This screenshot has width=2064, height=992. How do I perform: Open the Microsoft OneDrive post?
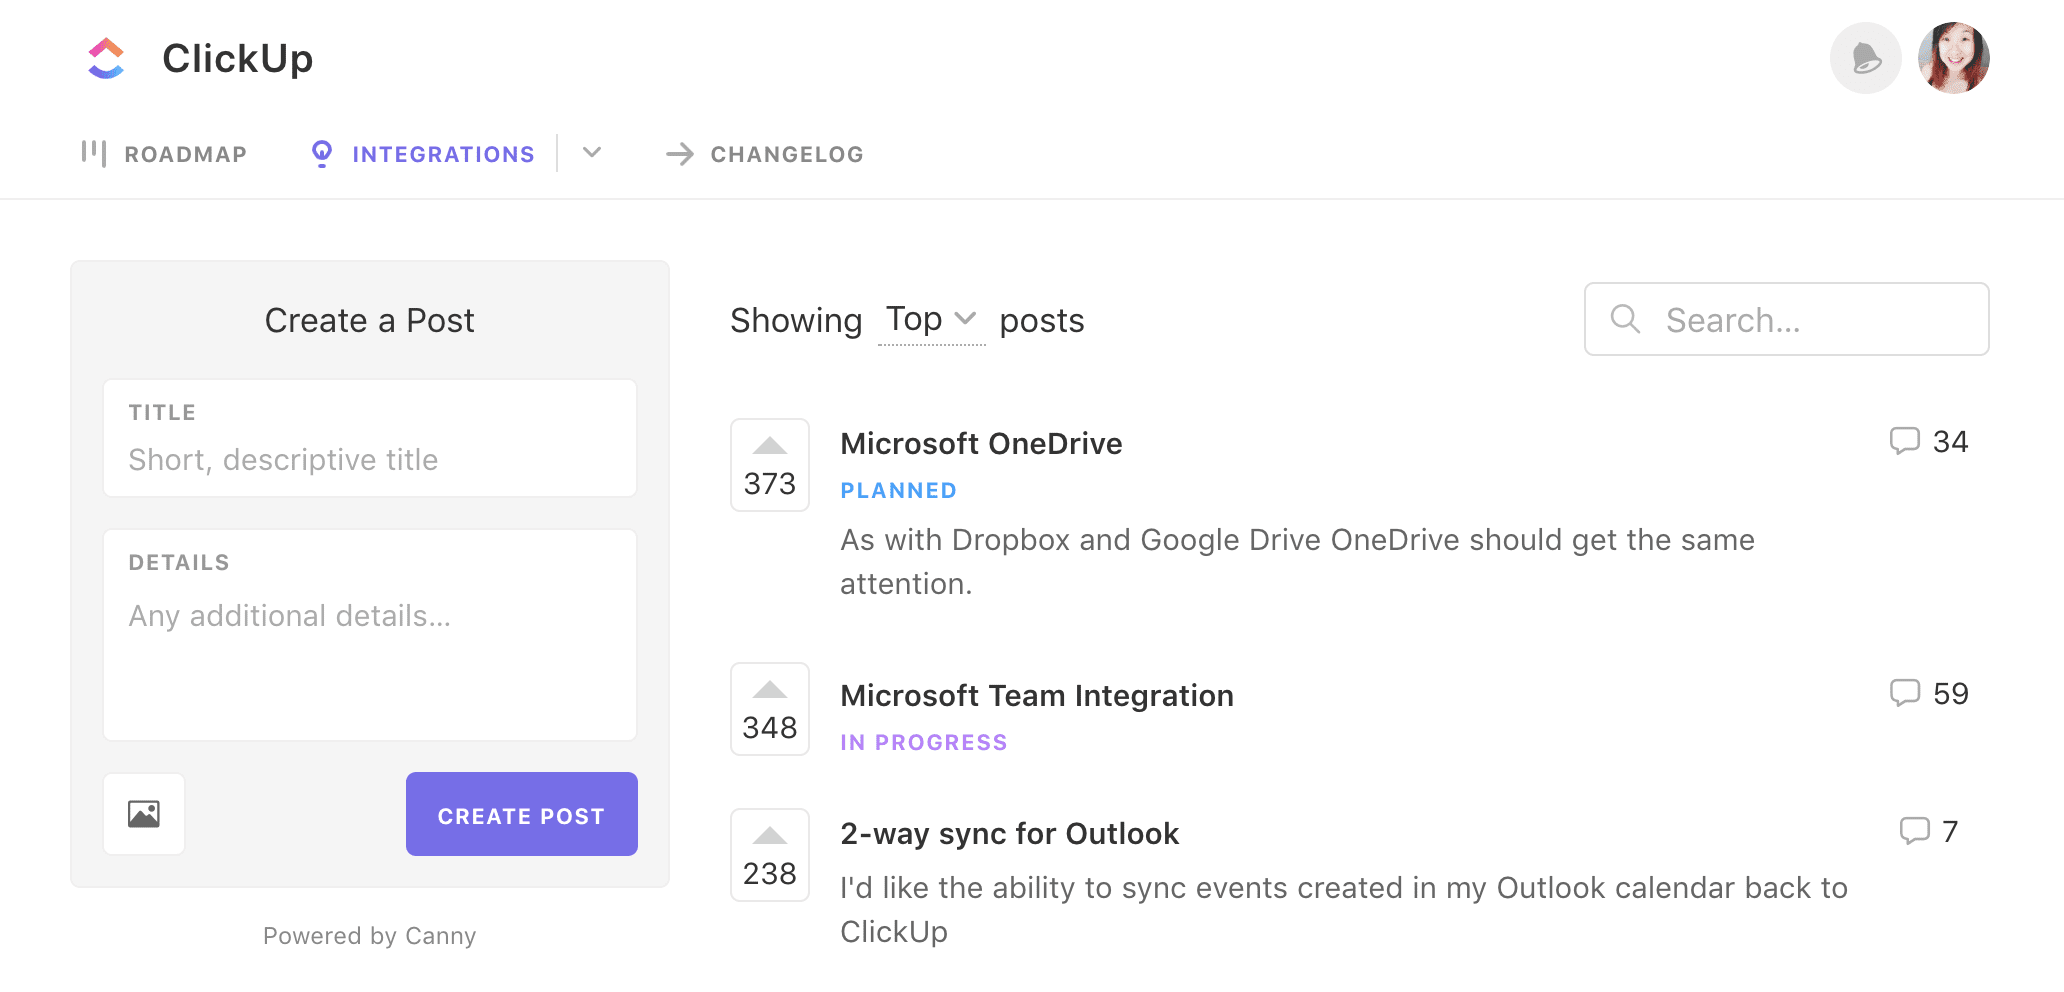click(981, 443)
